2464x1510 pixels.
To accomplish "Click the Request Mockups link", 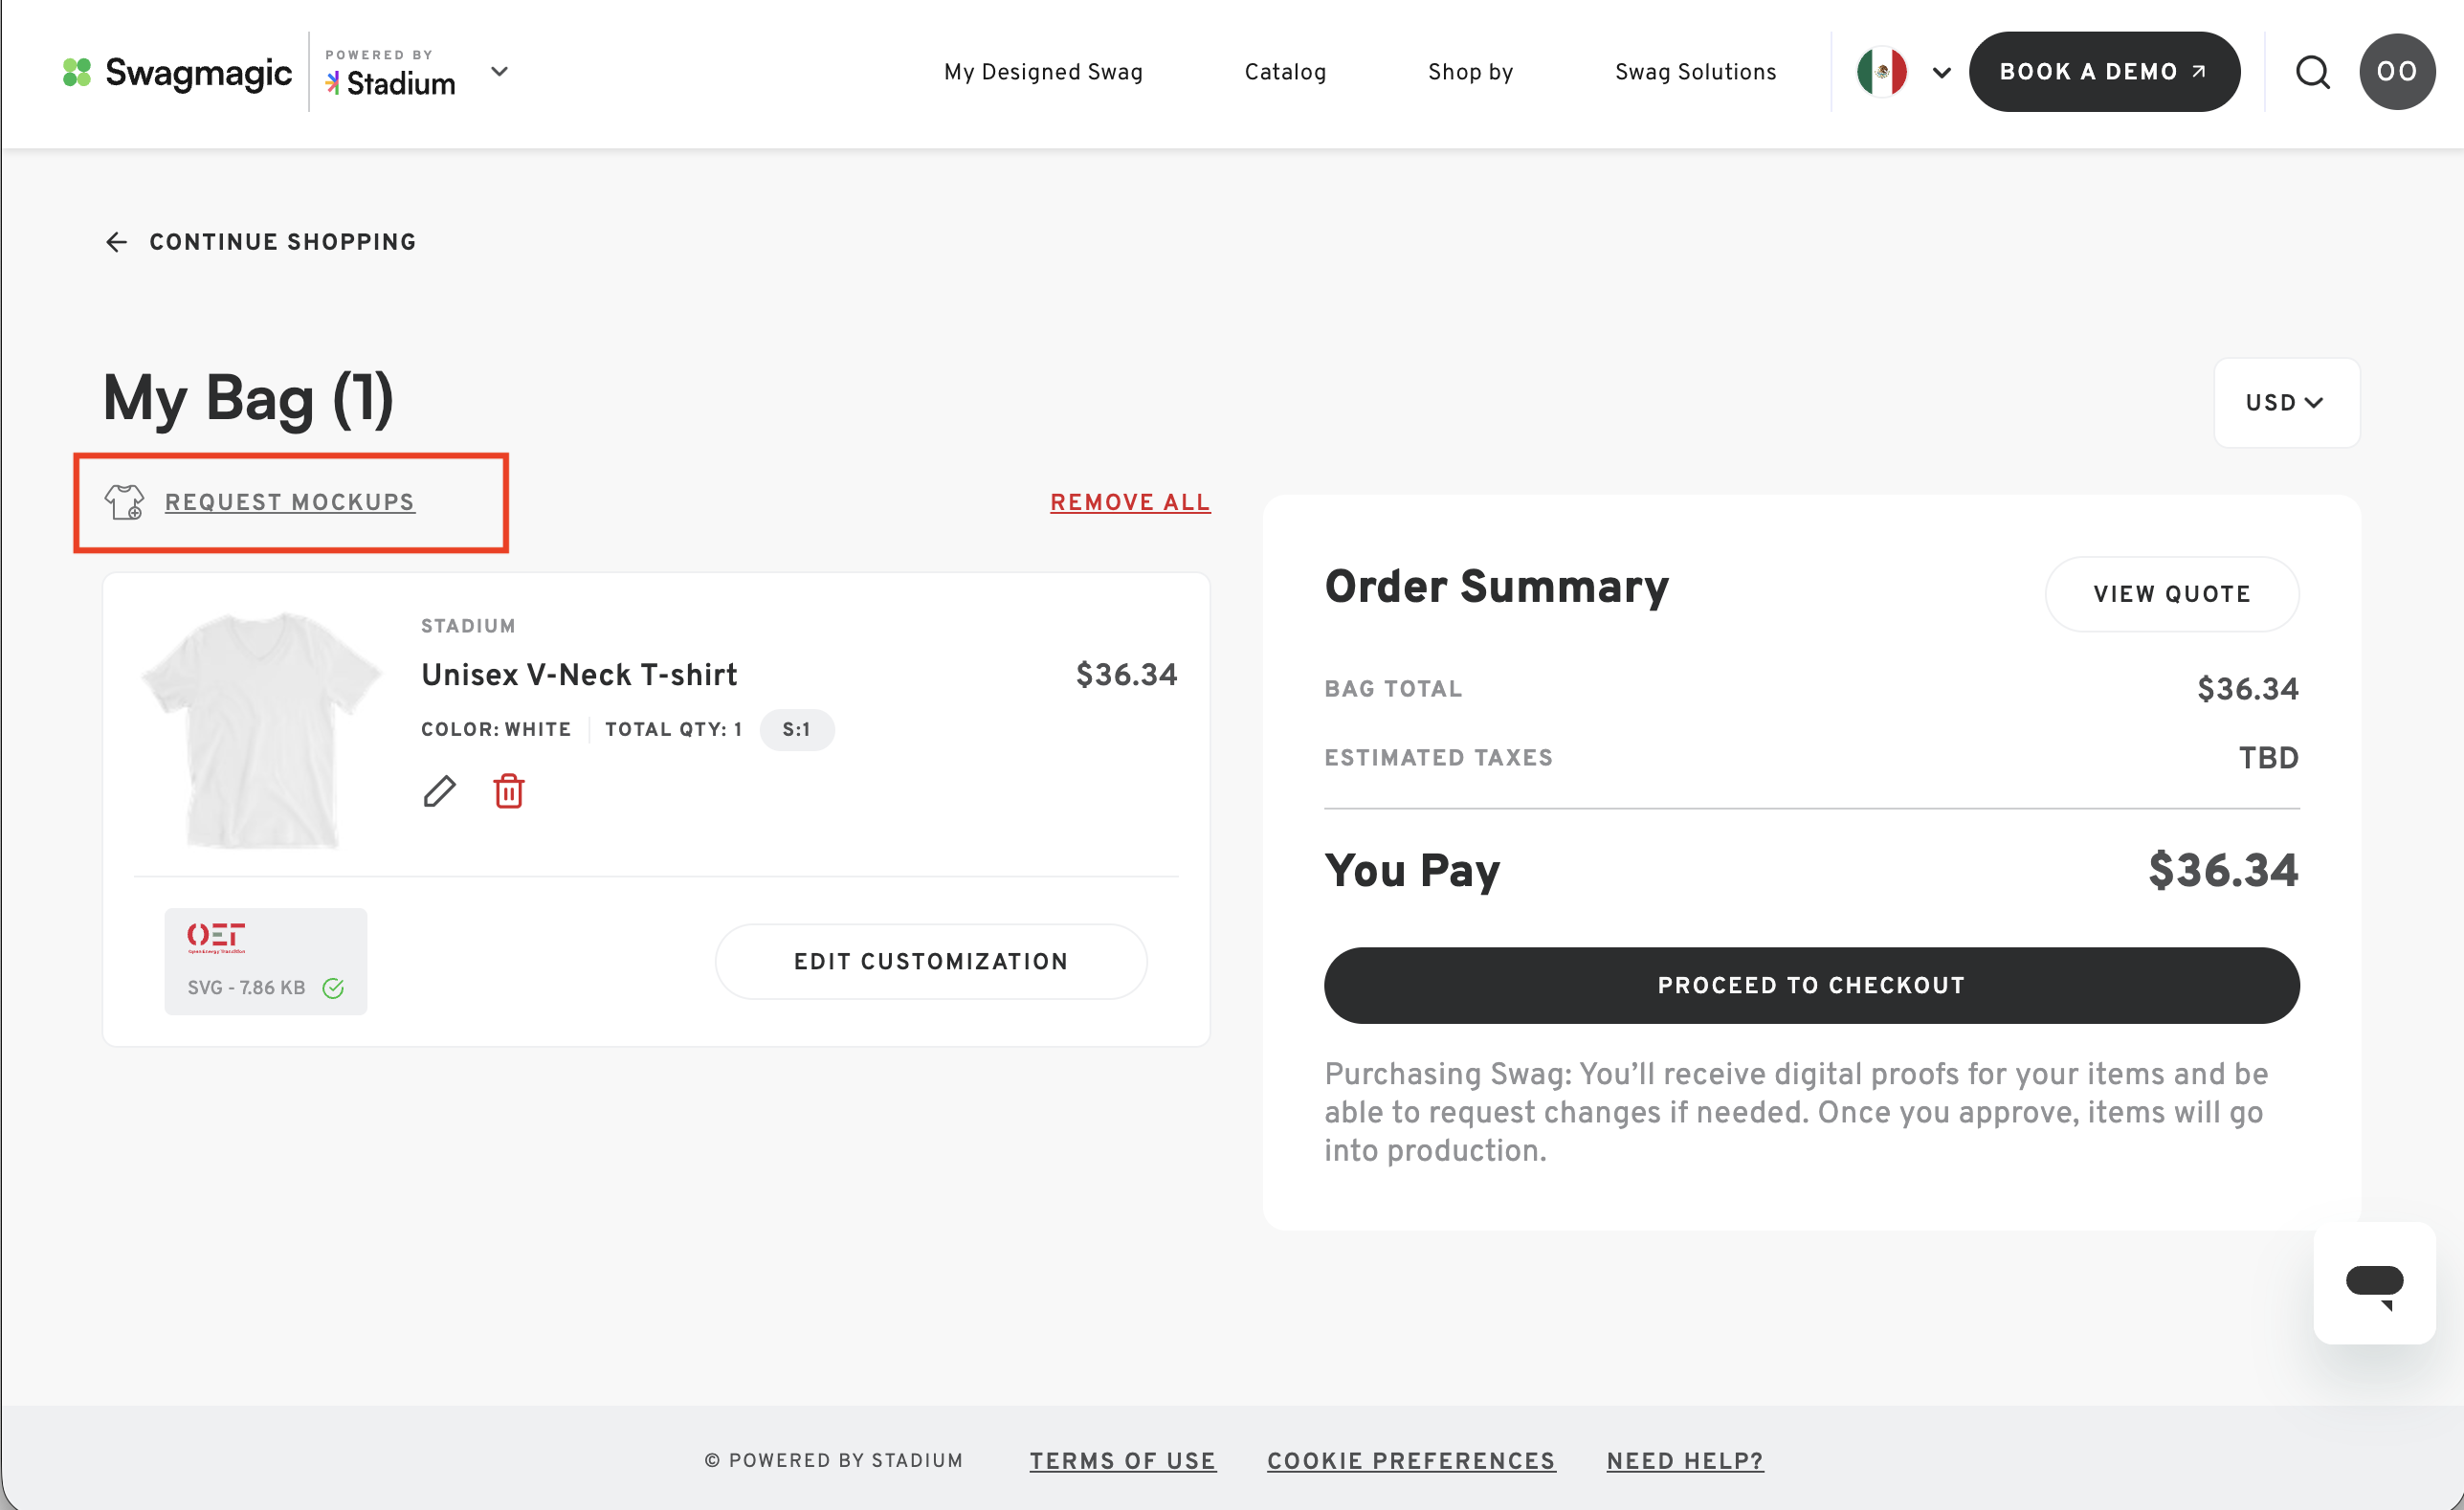I will click(x=289, y=502).
